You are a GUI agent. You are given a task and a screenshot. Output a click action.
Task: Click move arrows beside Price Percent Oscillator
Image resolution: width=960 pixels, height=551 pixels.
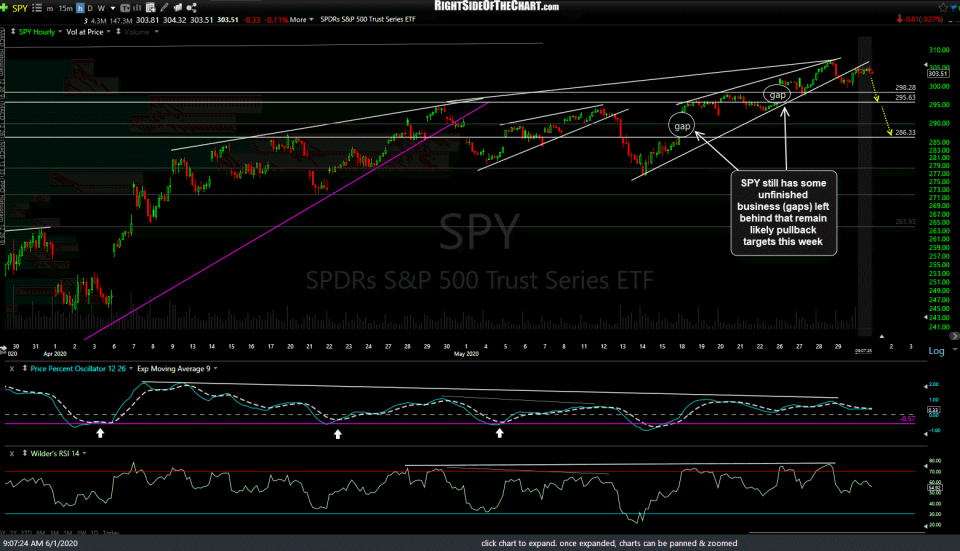pyautogui.click(x=24, y=369)
